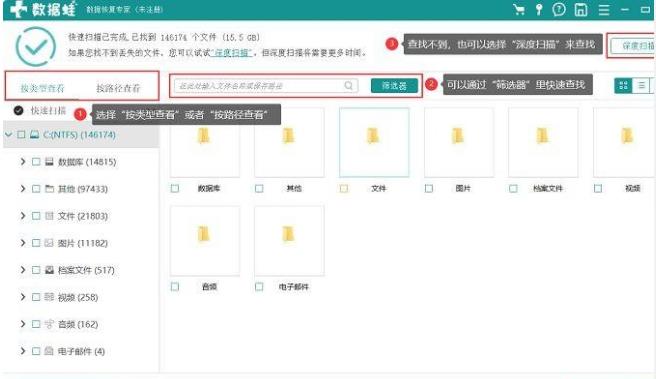Click the search magnifier icon
Image resolution: width=656 pixels, height=379 pixels.
point(348,85)
